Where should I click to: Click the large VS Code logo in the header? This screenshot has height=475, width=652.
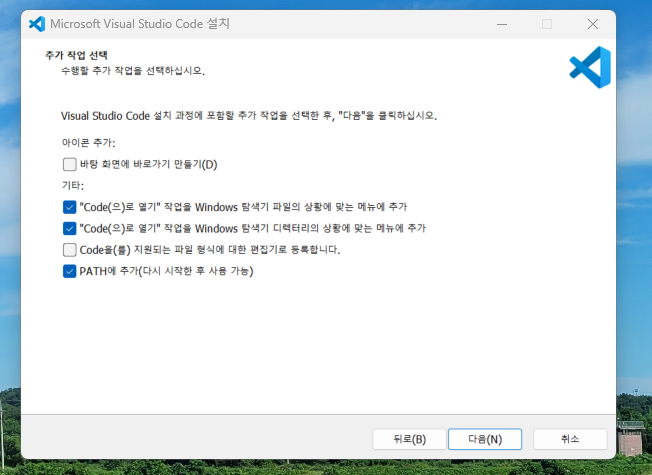590,67
